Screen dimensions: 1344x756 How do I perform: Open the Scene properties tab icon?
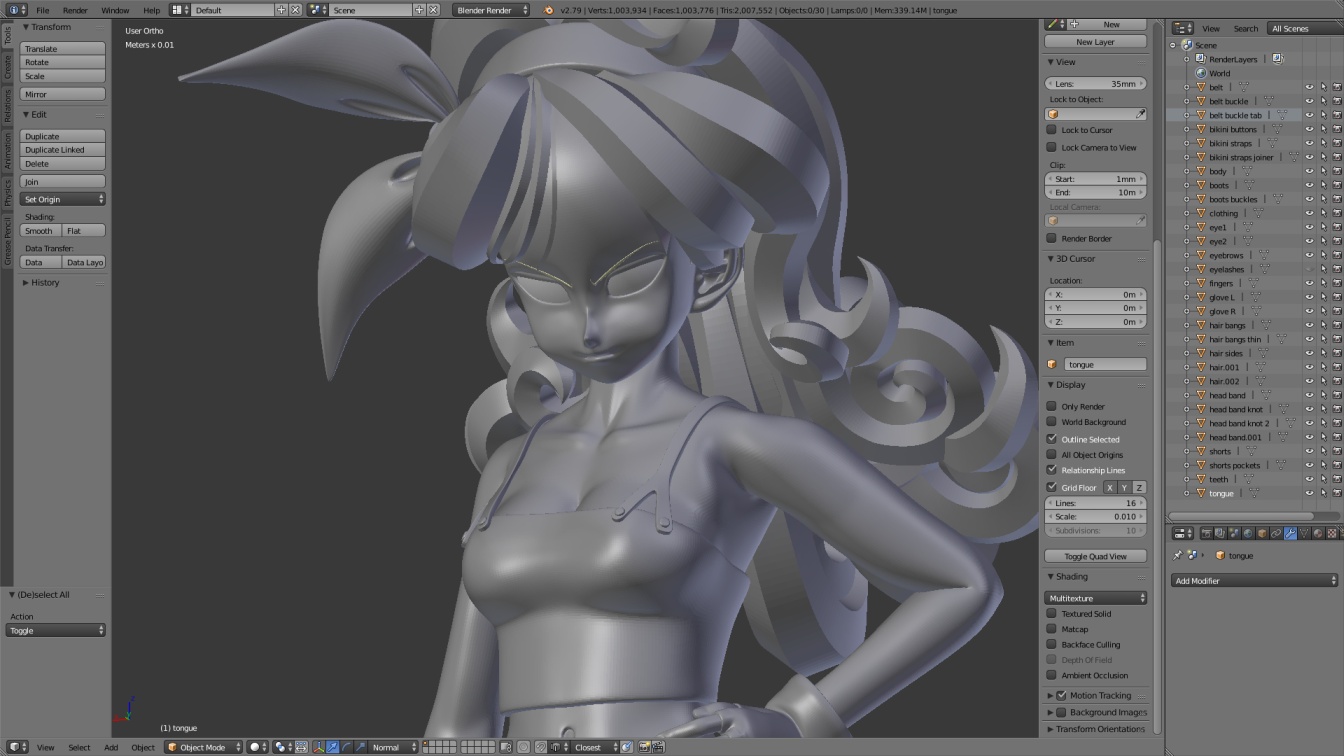coord(1234,533)
